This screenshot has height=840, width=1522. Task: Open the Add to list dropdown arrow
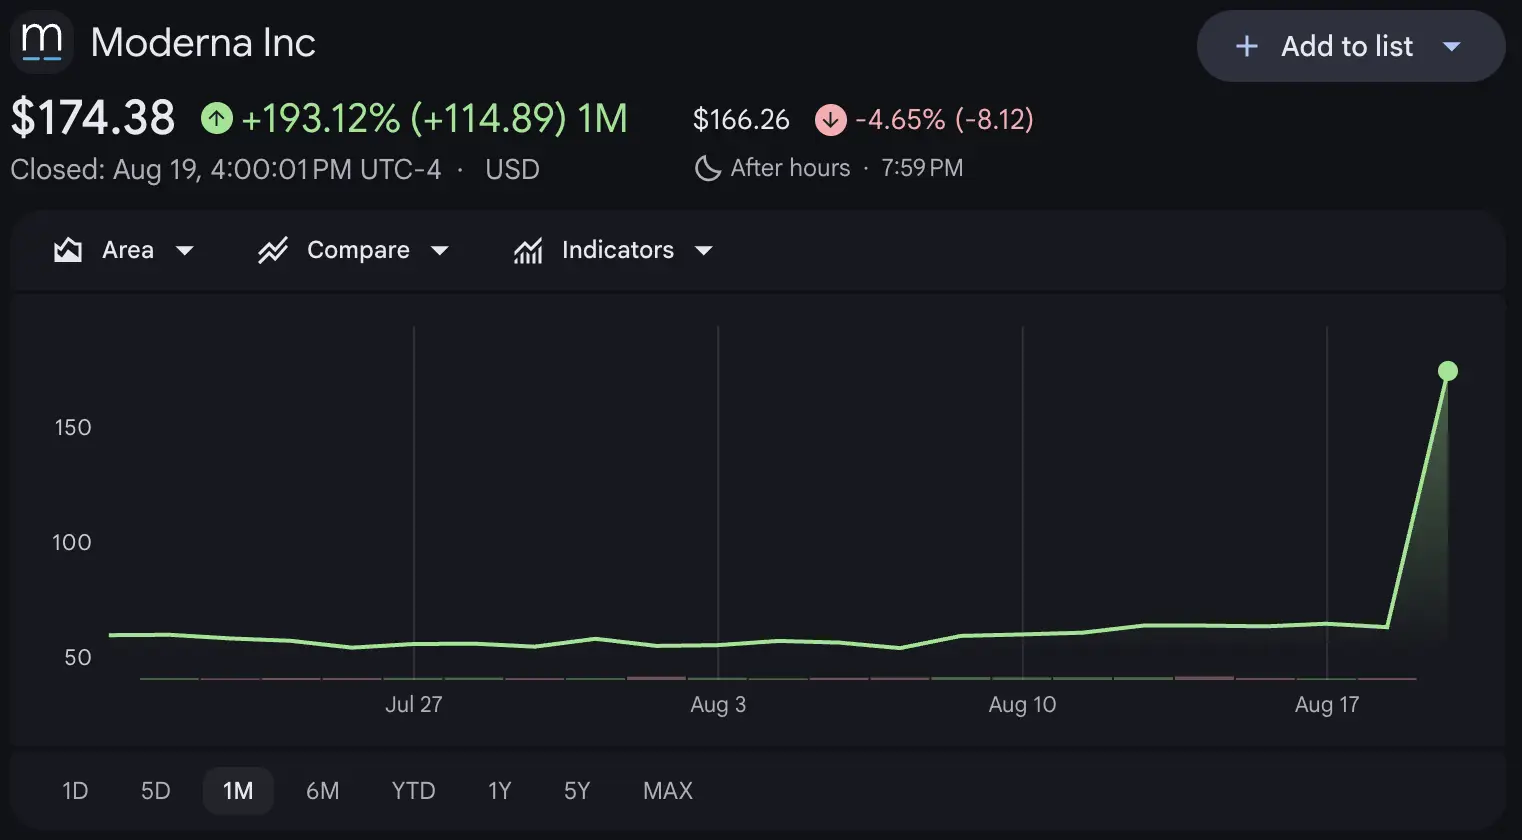(x=1452, y=46)
